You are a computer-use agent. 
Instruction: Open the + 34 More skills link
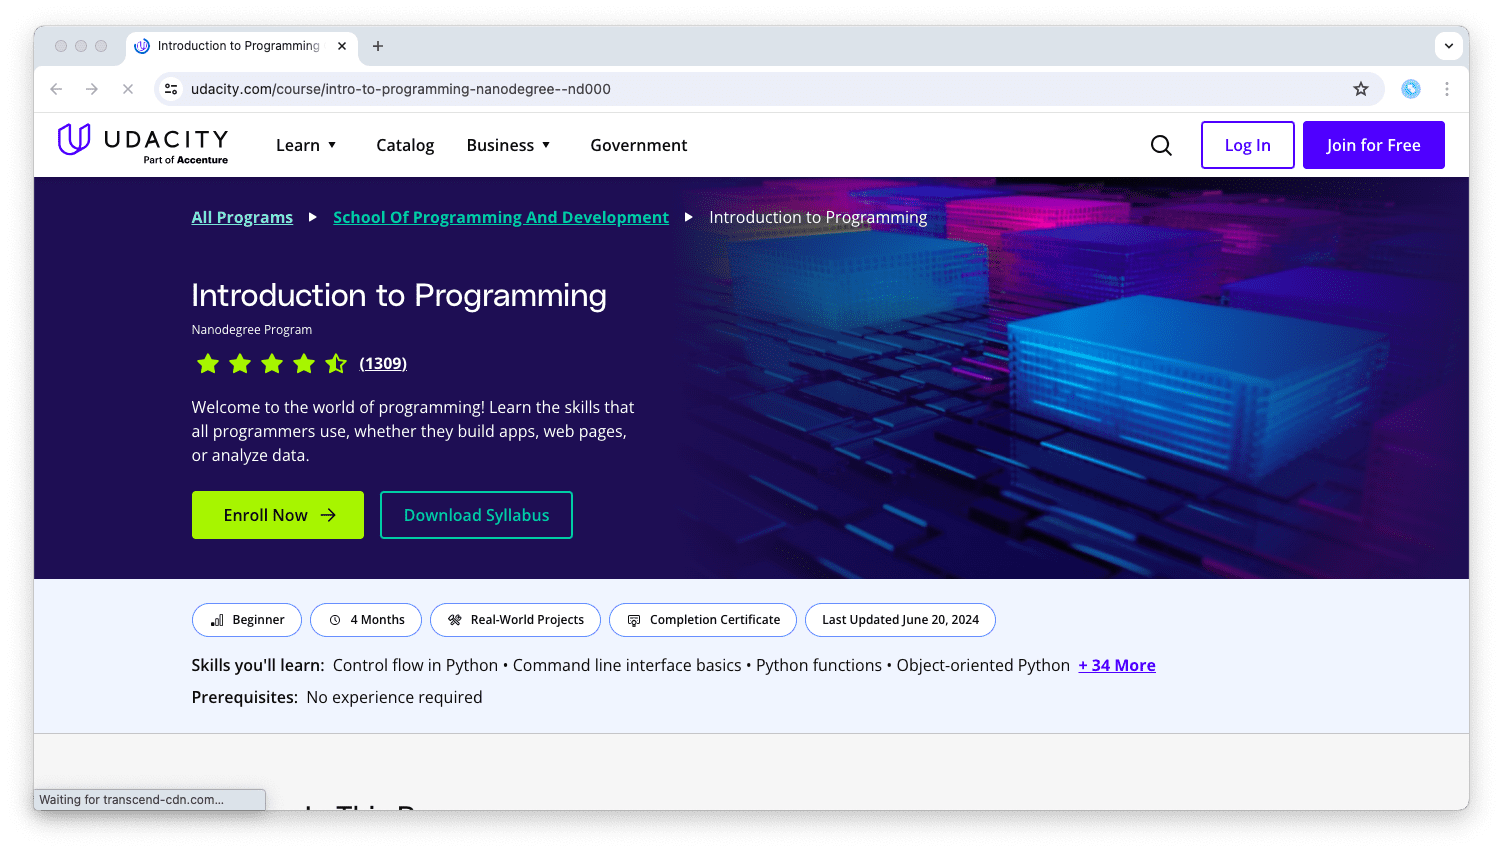(1117, 665)
